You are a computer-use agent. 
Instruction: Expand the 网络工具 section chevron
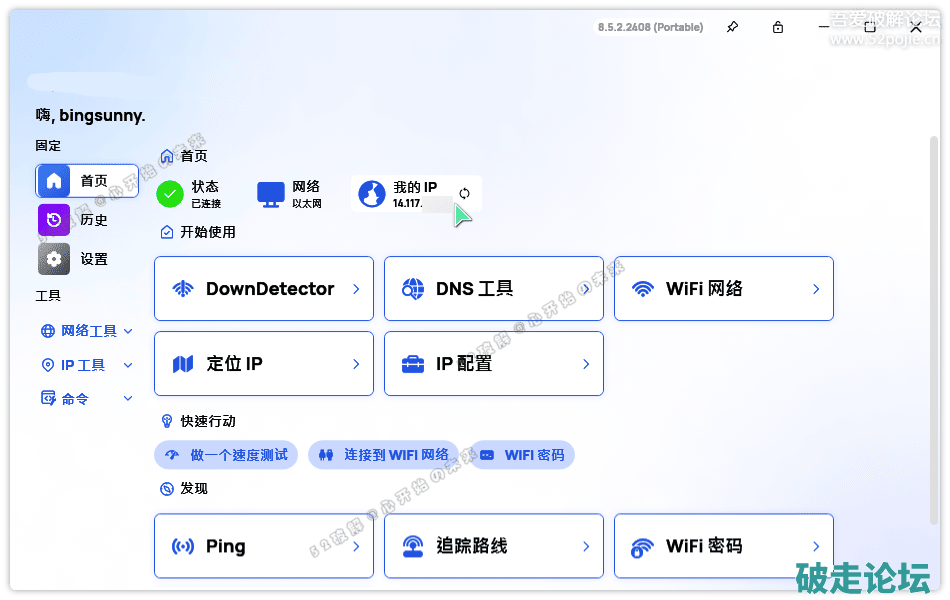(128, 331)
